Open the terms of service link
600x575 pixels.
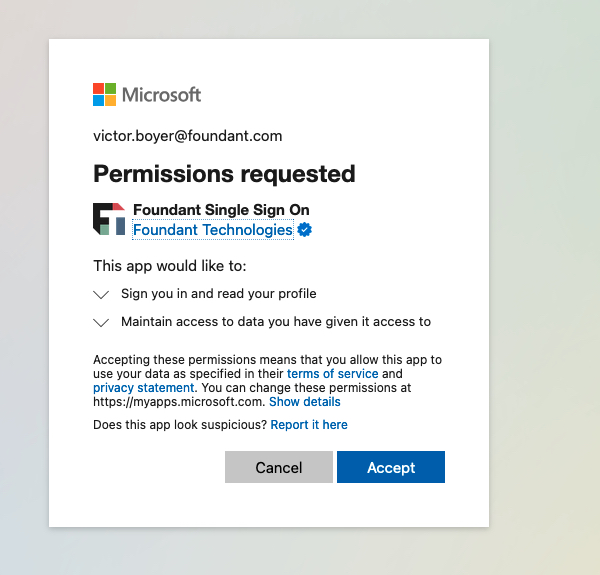coord(333,373)
